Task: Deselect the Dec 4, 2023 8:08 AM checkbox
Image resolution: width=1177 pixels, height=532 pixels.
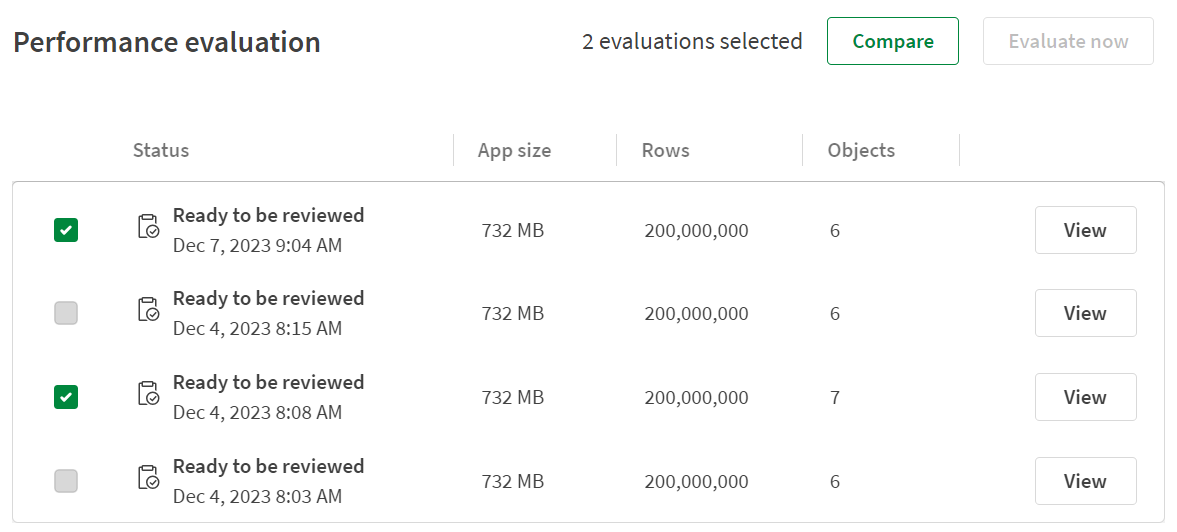Action: point(66,398)
